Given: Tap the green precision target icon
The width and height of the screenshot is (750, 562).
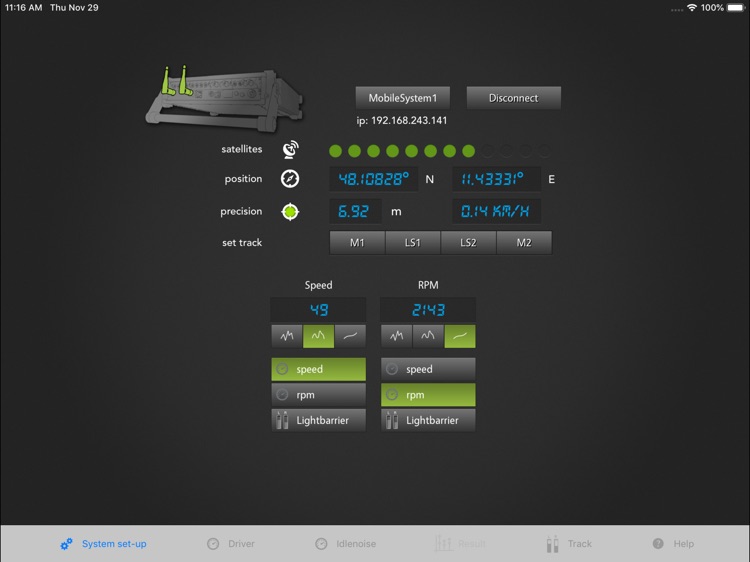Looking at the screenshot, I should pyautogui.click(x=290, y=211).
